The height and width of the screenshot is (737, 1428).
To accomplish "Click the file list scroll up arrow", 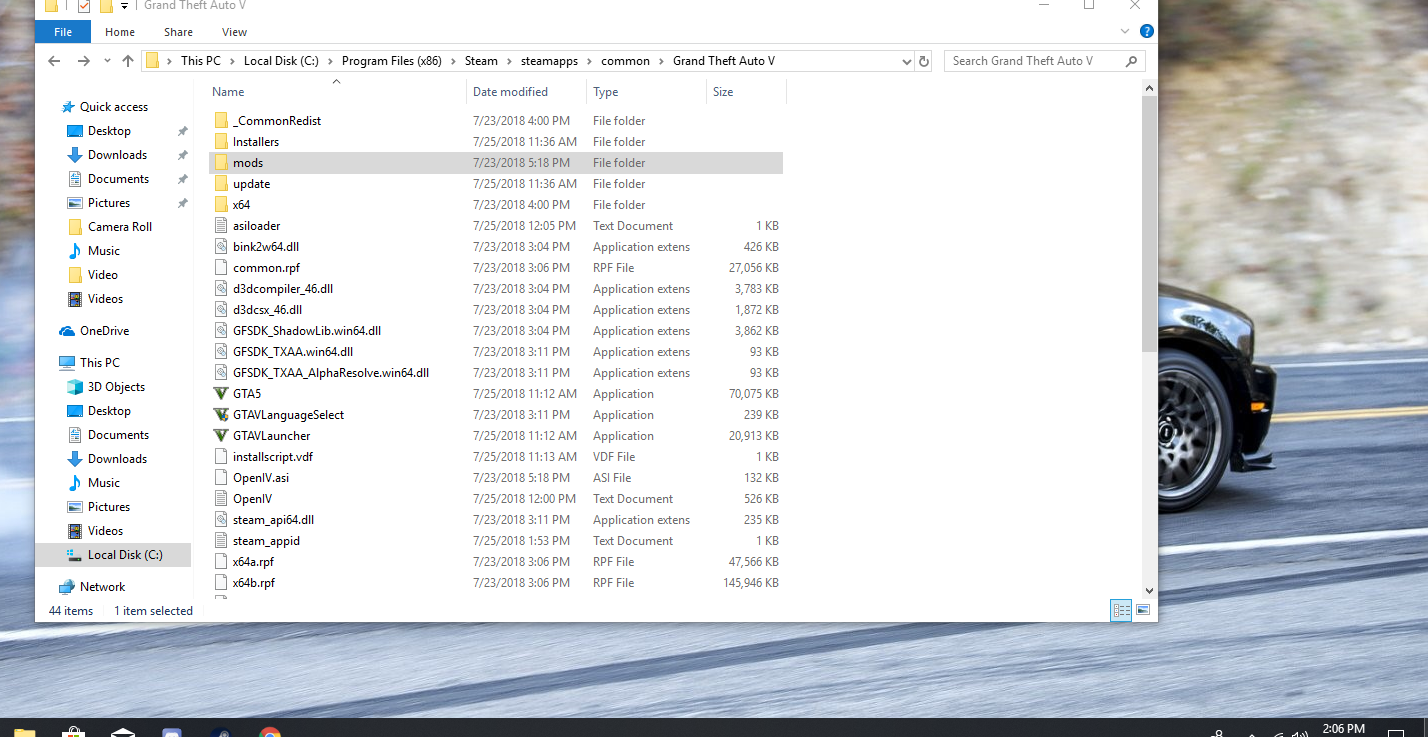I will 1149,88.
